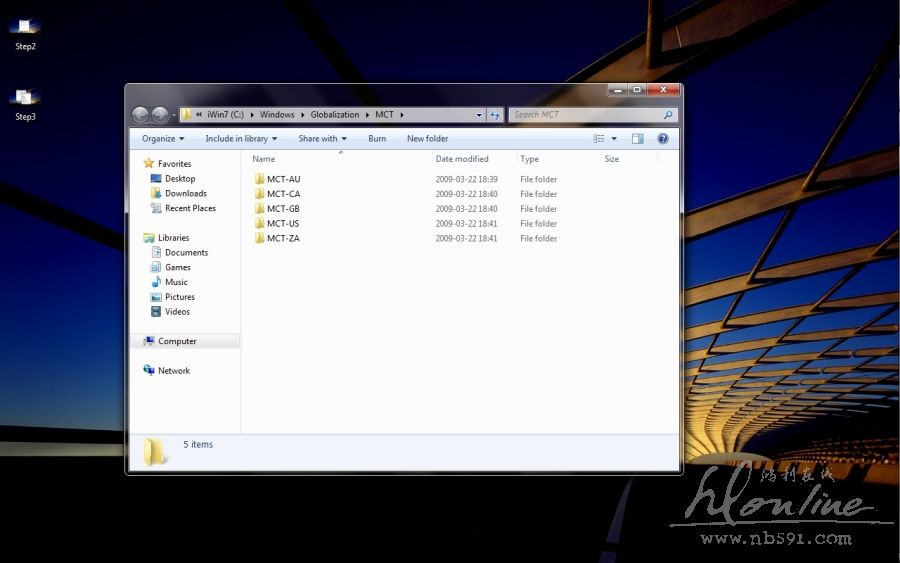Navigate to Globalization in the address path
This screenshot has height=563, width=900.
click(334, 115)
